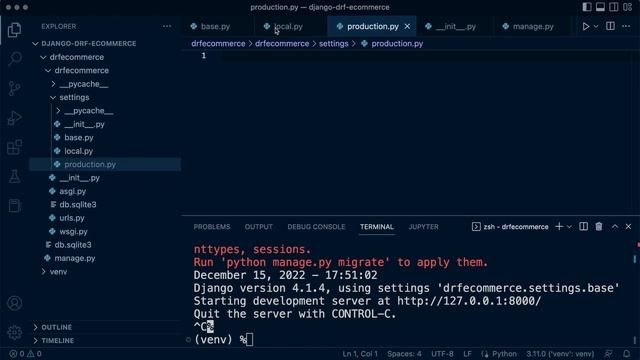Click the zsh - drfecommerce terminal label
Screen dimensions: 640x360
(510, 227)
